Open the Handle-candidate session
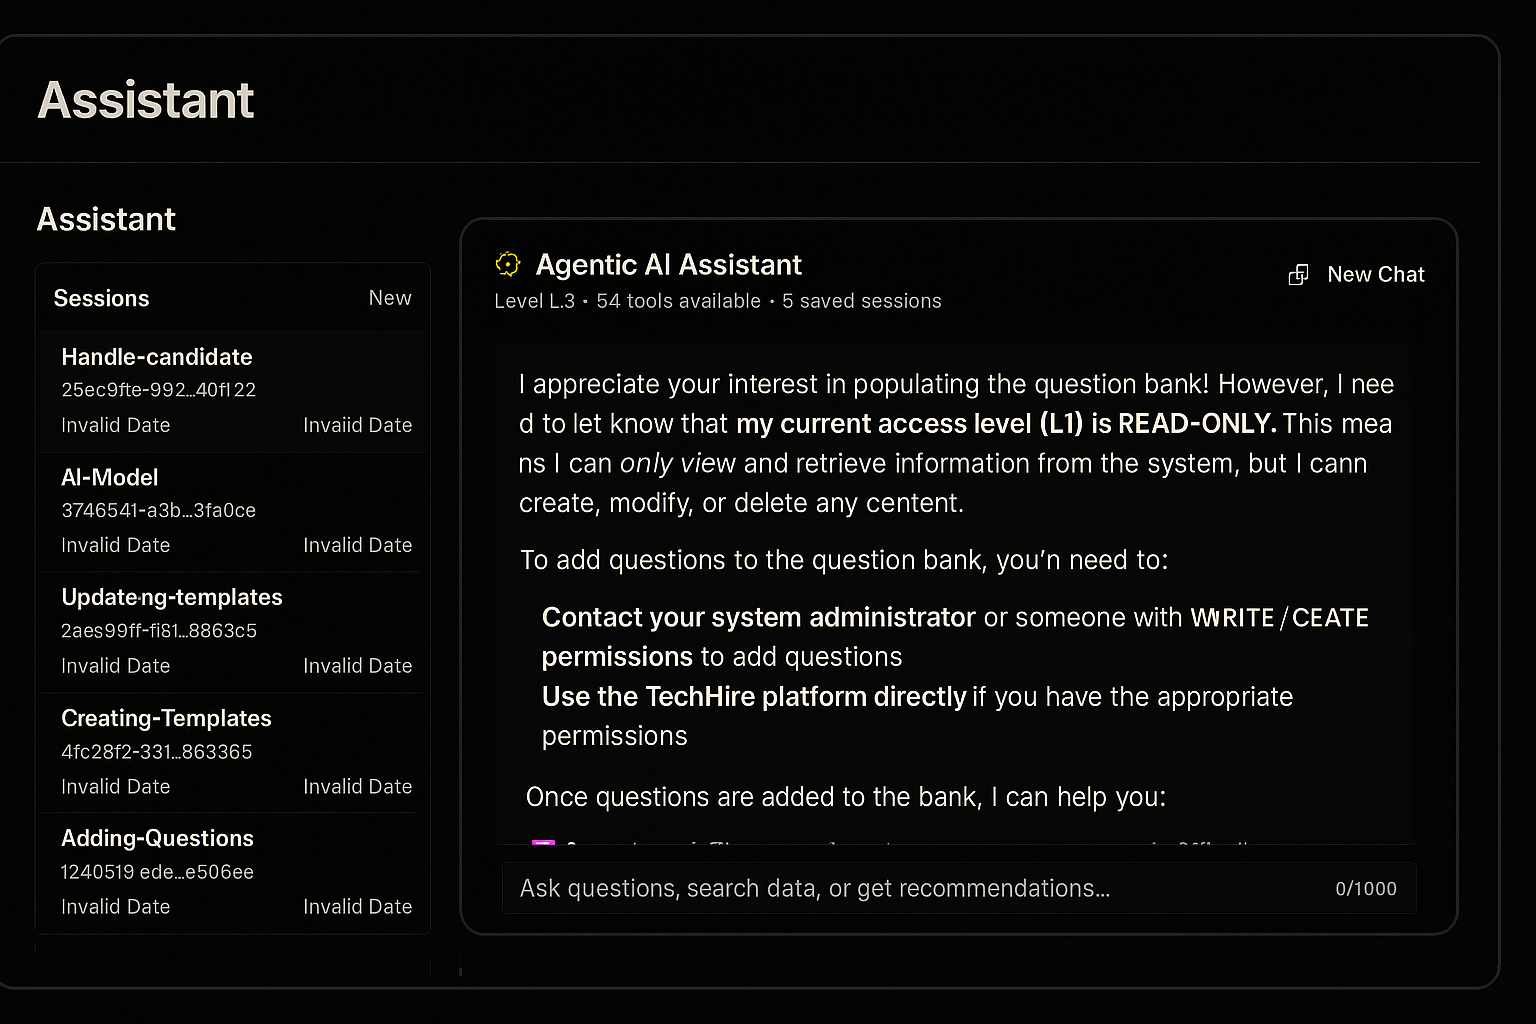 (x=157, y=357)
